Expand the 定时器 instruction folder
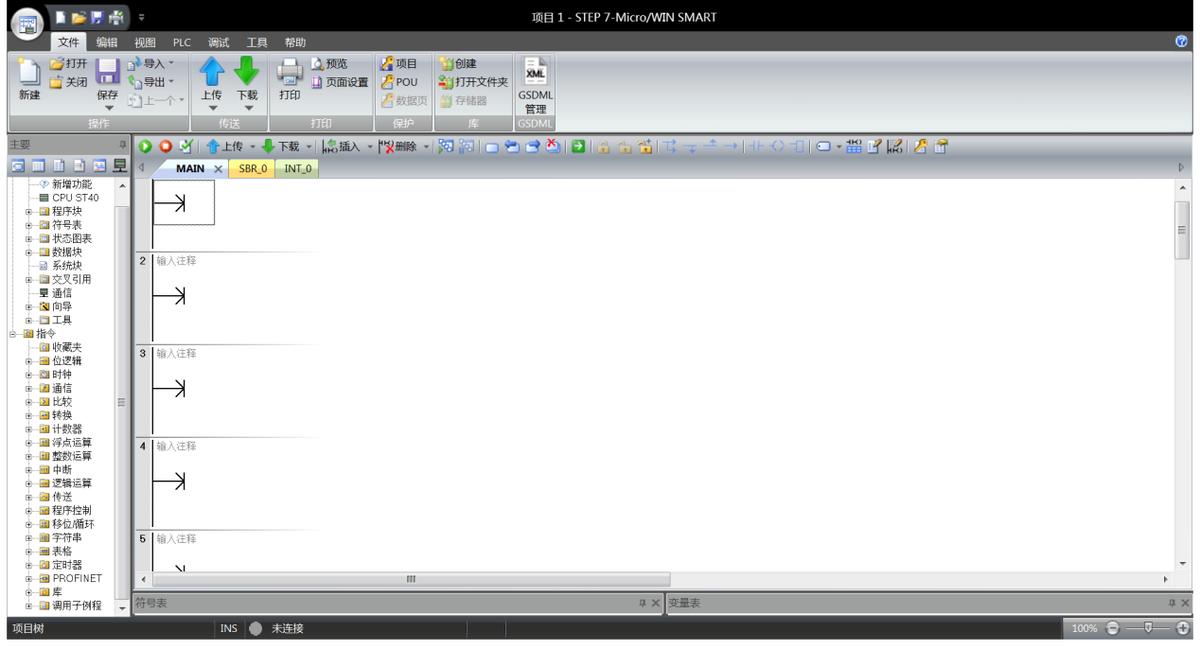1200x646 pixels. 29,564
